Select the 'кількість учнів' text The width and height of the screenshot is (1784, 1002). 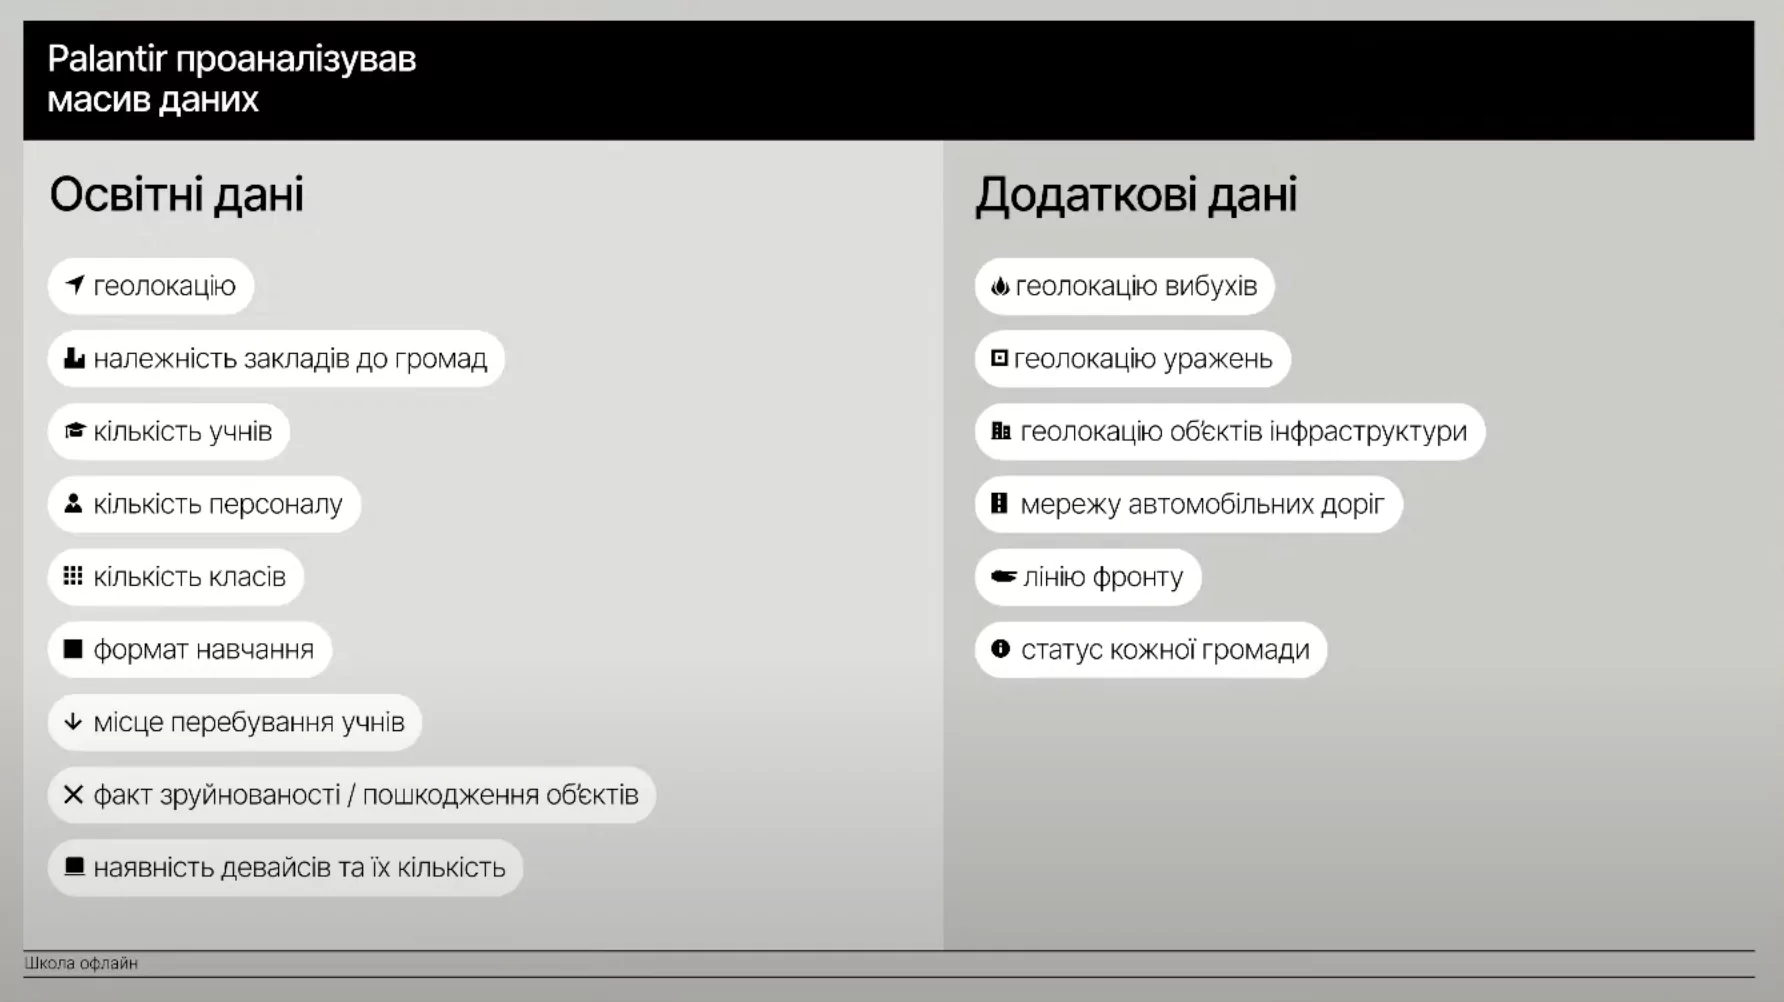pos(183,432)
